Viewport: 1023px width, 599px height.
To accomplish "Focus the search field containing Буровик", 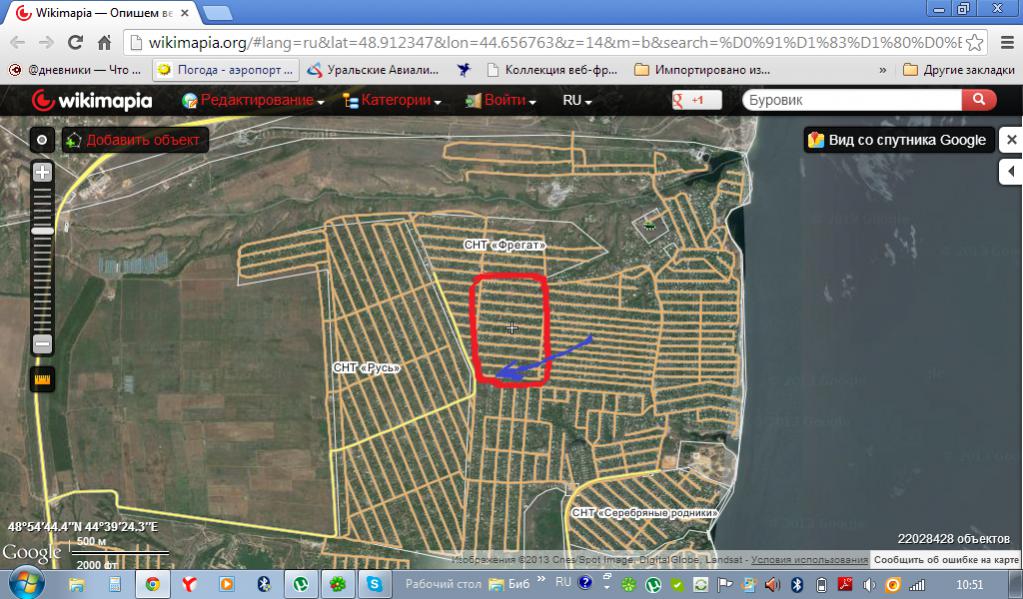I will (851, 100).
